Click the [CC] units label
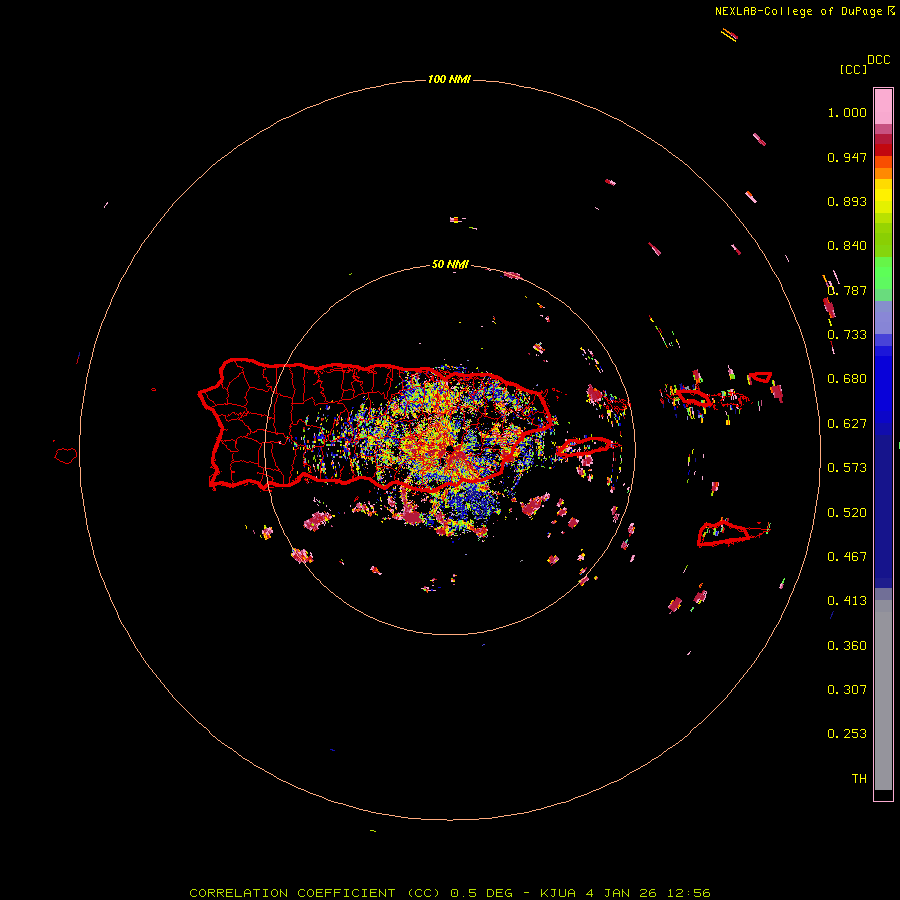Image resolution: width=900 pixels, height=900 pixels. (x=853, y=69)
